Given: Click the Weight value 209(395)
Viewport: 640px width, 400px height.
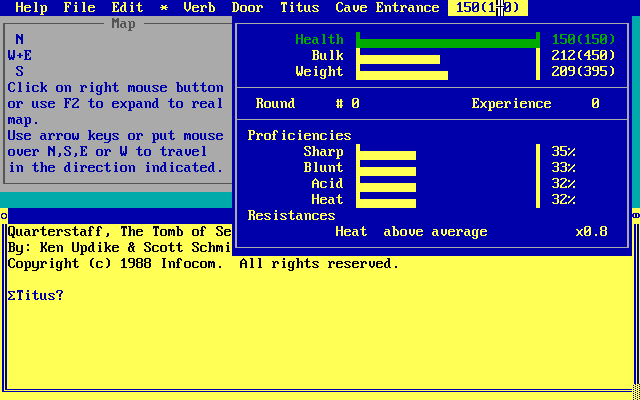Looking at the screenshot, I should click(583, 71).
